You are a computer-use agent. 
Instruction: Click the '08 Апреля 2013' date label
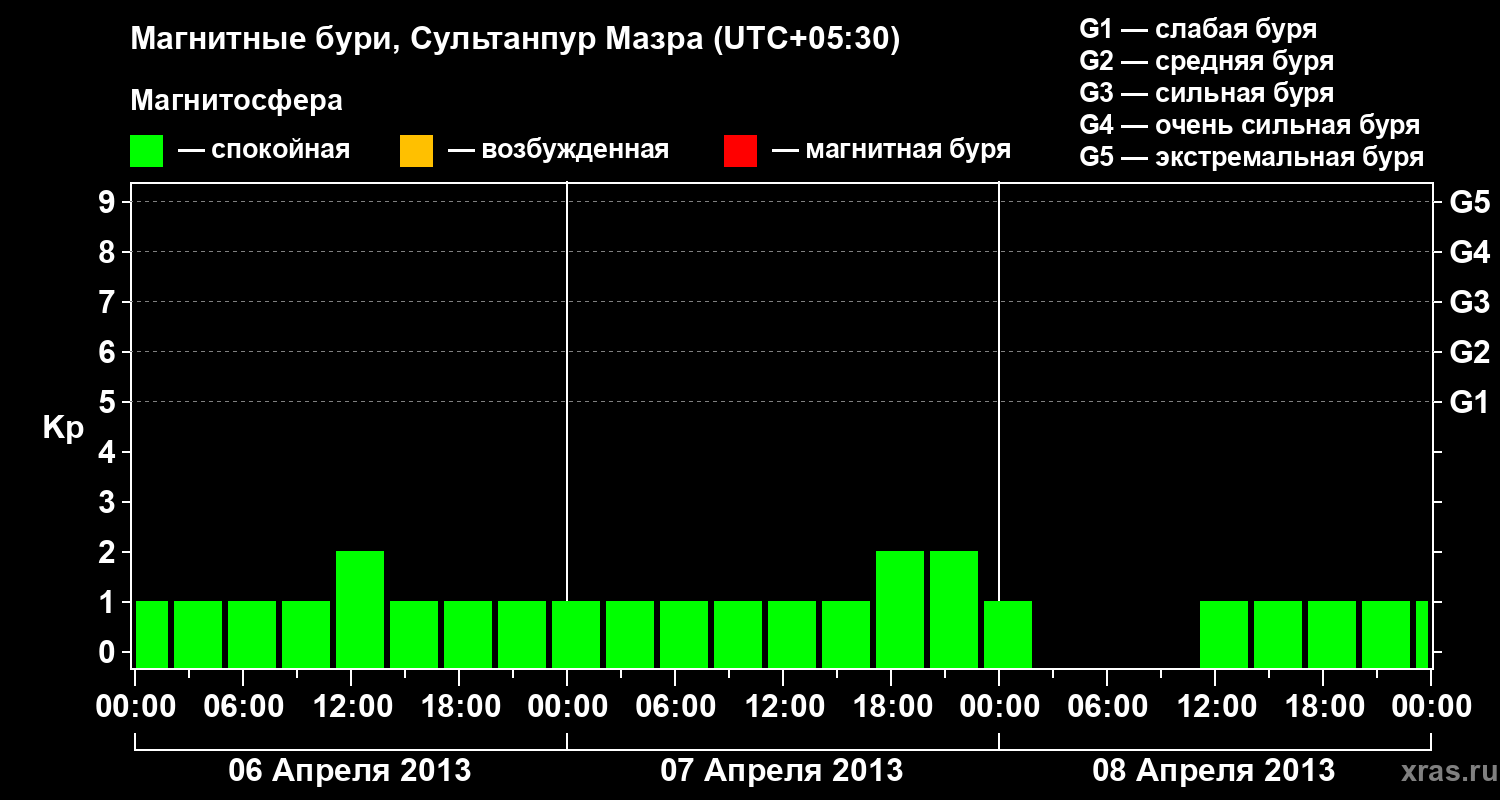(1214, 771)
